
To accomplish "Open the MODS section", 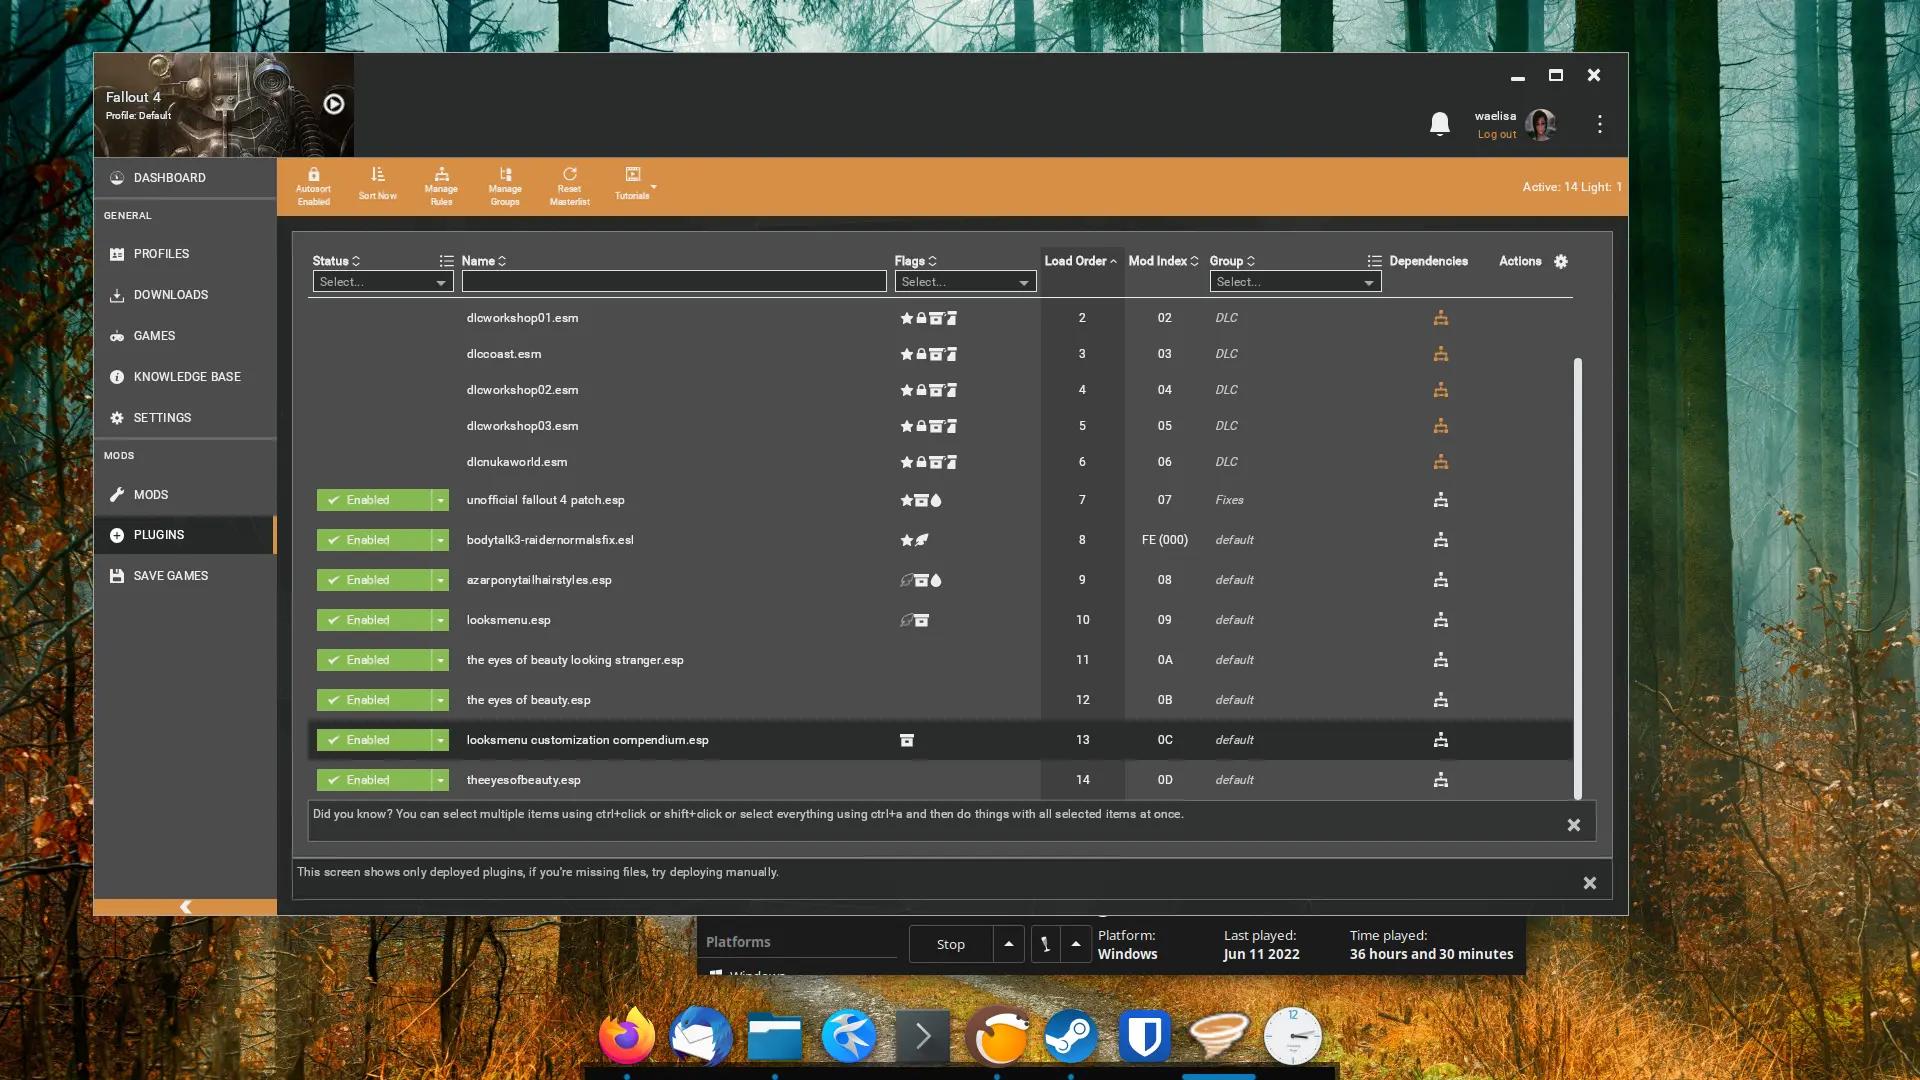I will (150, 493).
